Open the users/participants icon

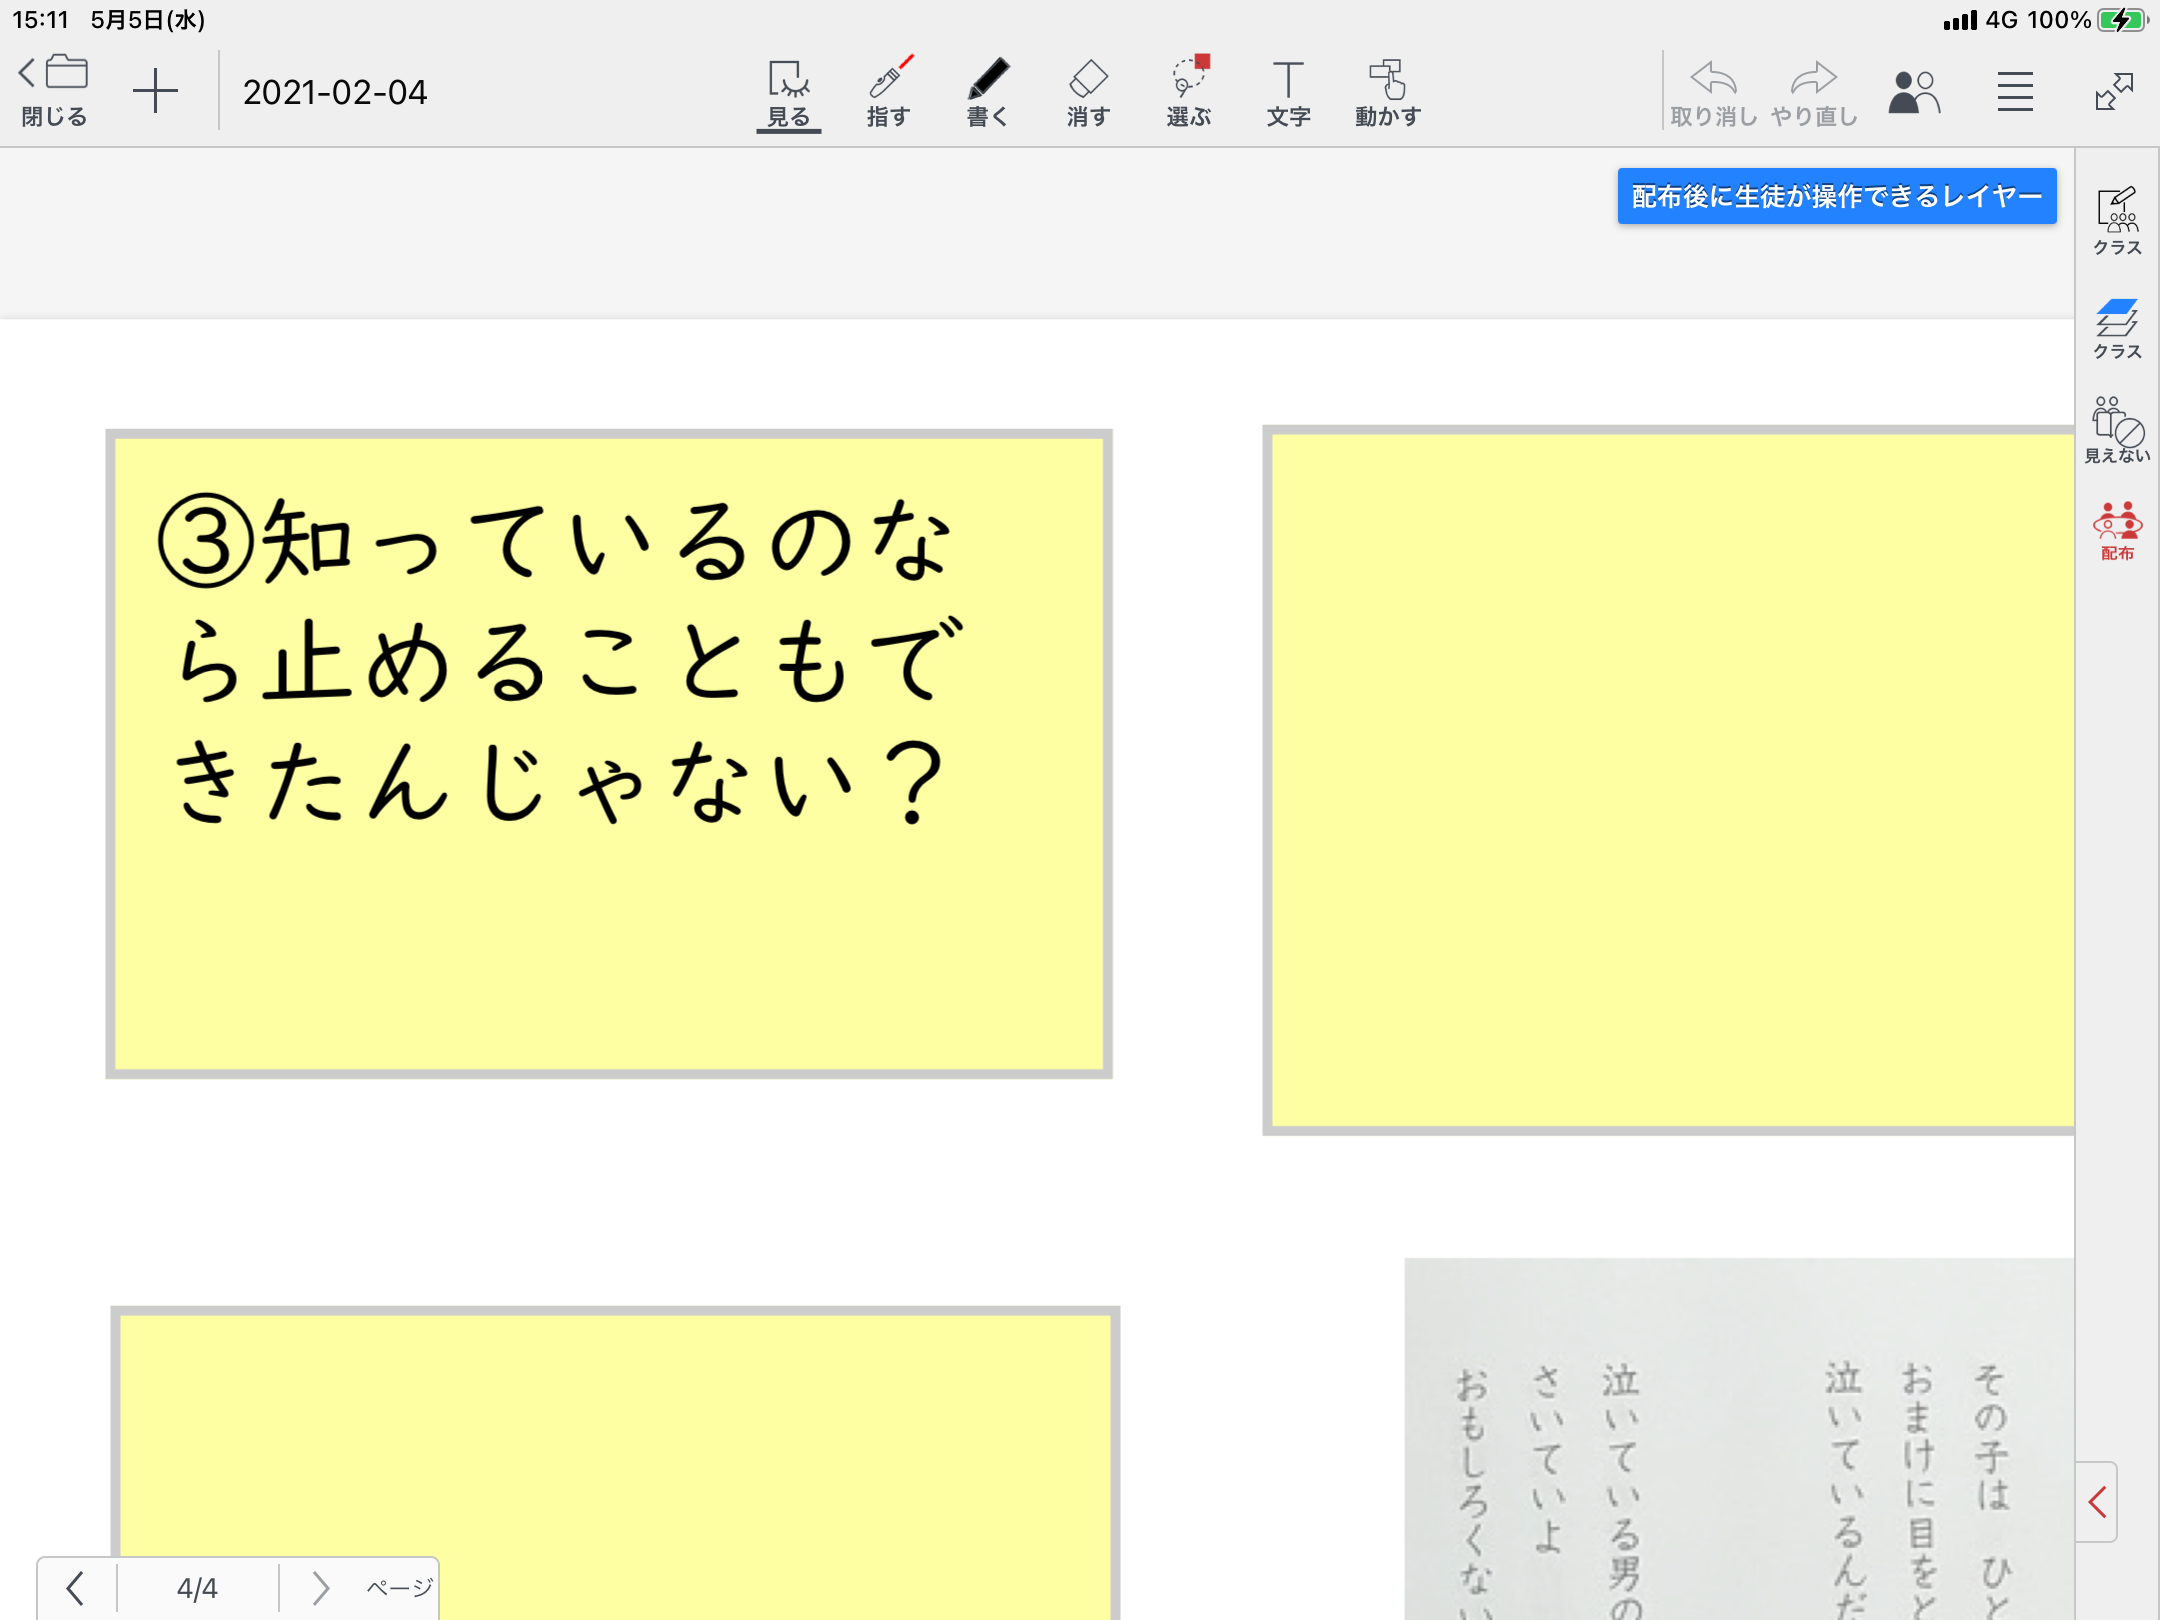pyautogui.click(x=1913, y=92)
